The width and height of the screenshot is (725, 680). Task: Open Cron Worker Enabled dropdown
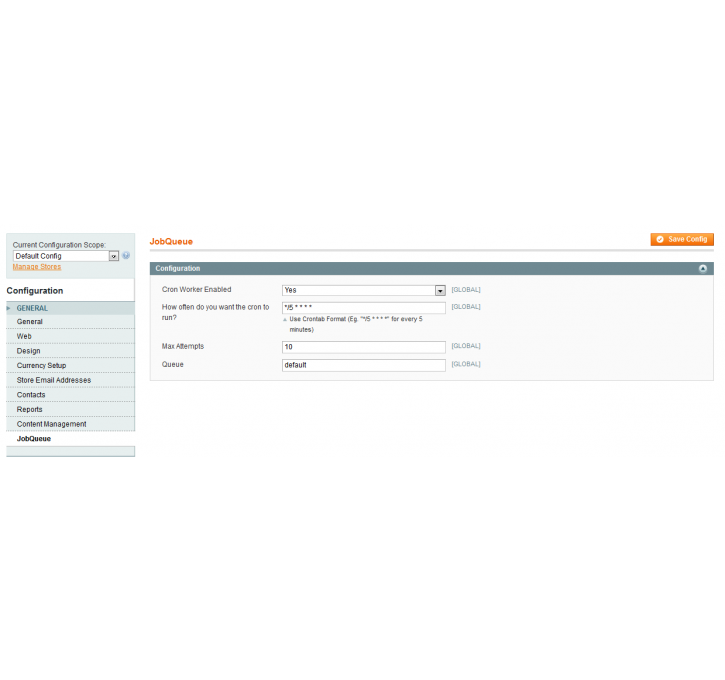[364, 290]
